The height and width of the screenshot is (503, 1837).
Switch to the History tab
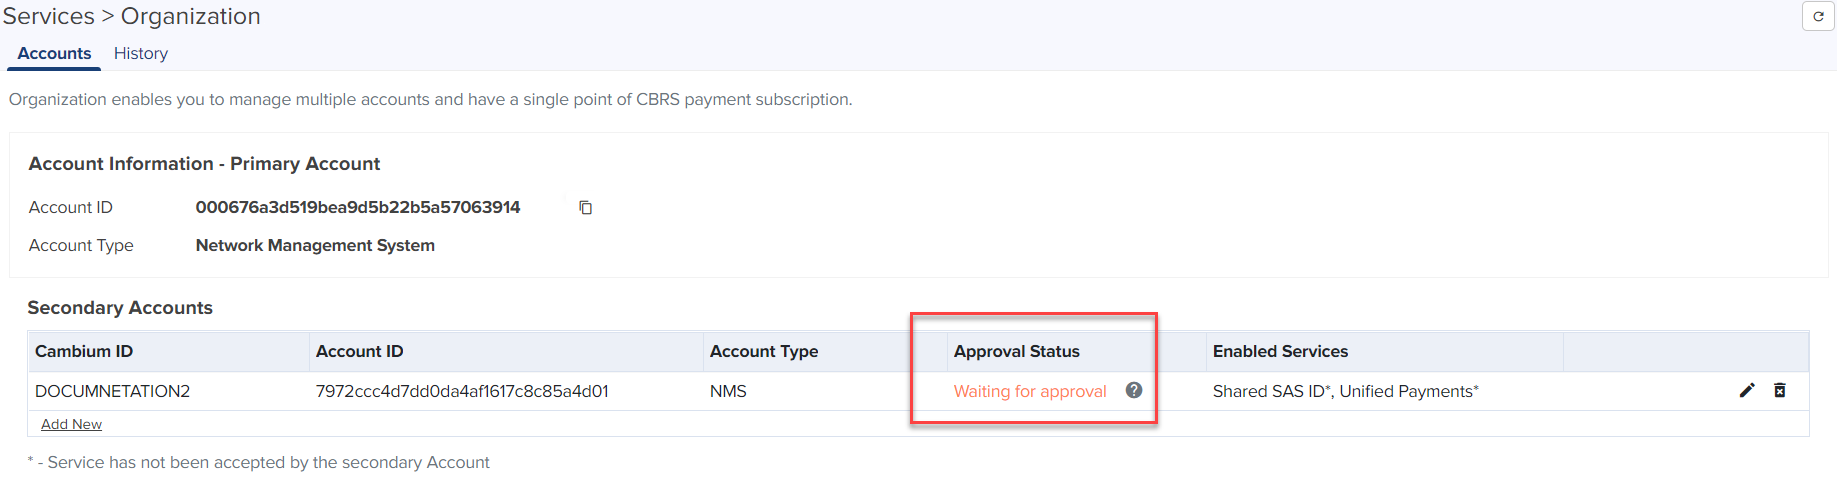tap(140, 54)
